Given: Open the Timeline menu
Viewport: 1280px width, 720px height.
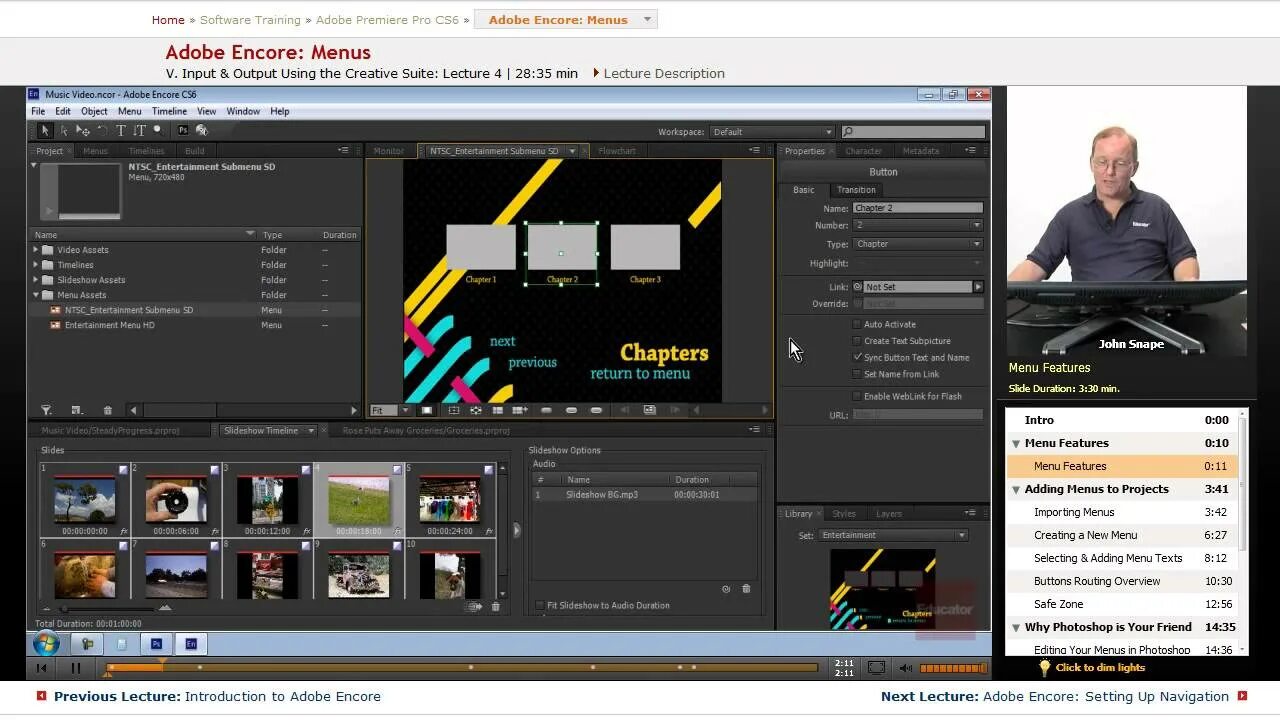Looking at the screenshot, I should pos(169,111).
